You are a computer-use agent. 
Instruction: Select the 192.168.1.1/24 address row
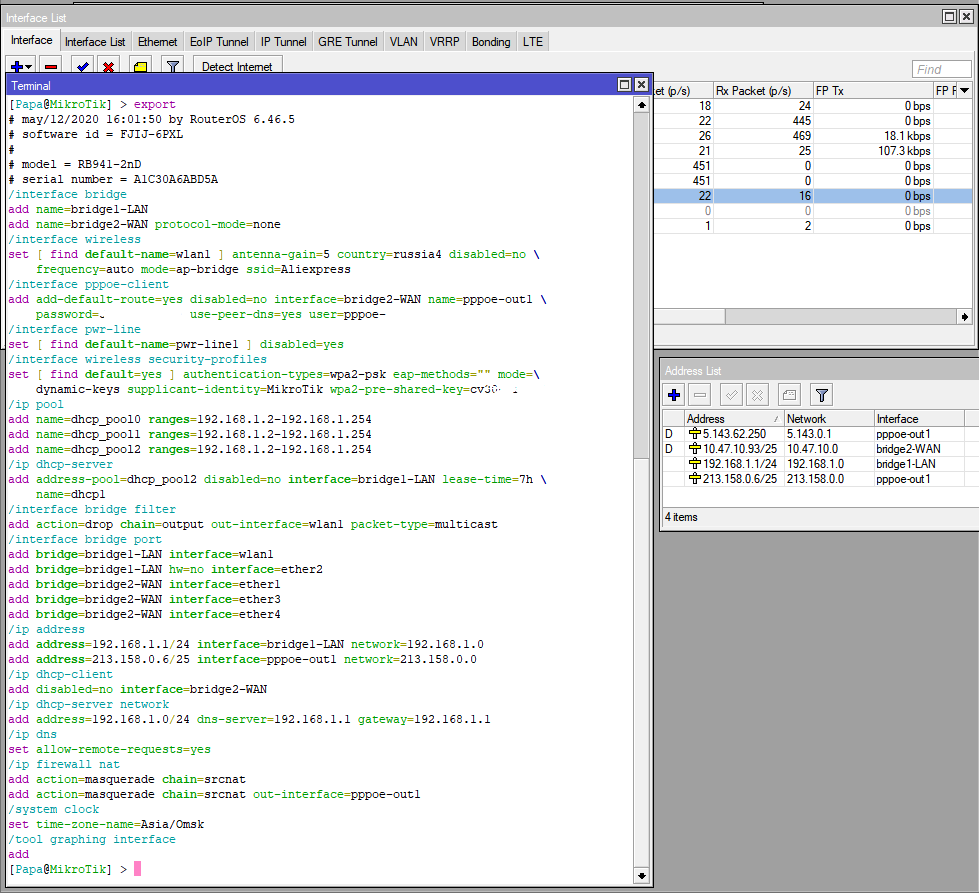pyautogui.click(x=819, y=464)
